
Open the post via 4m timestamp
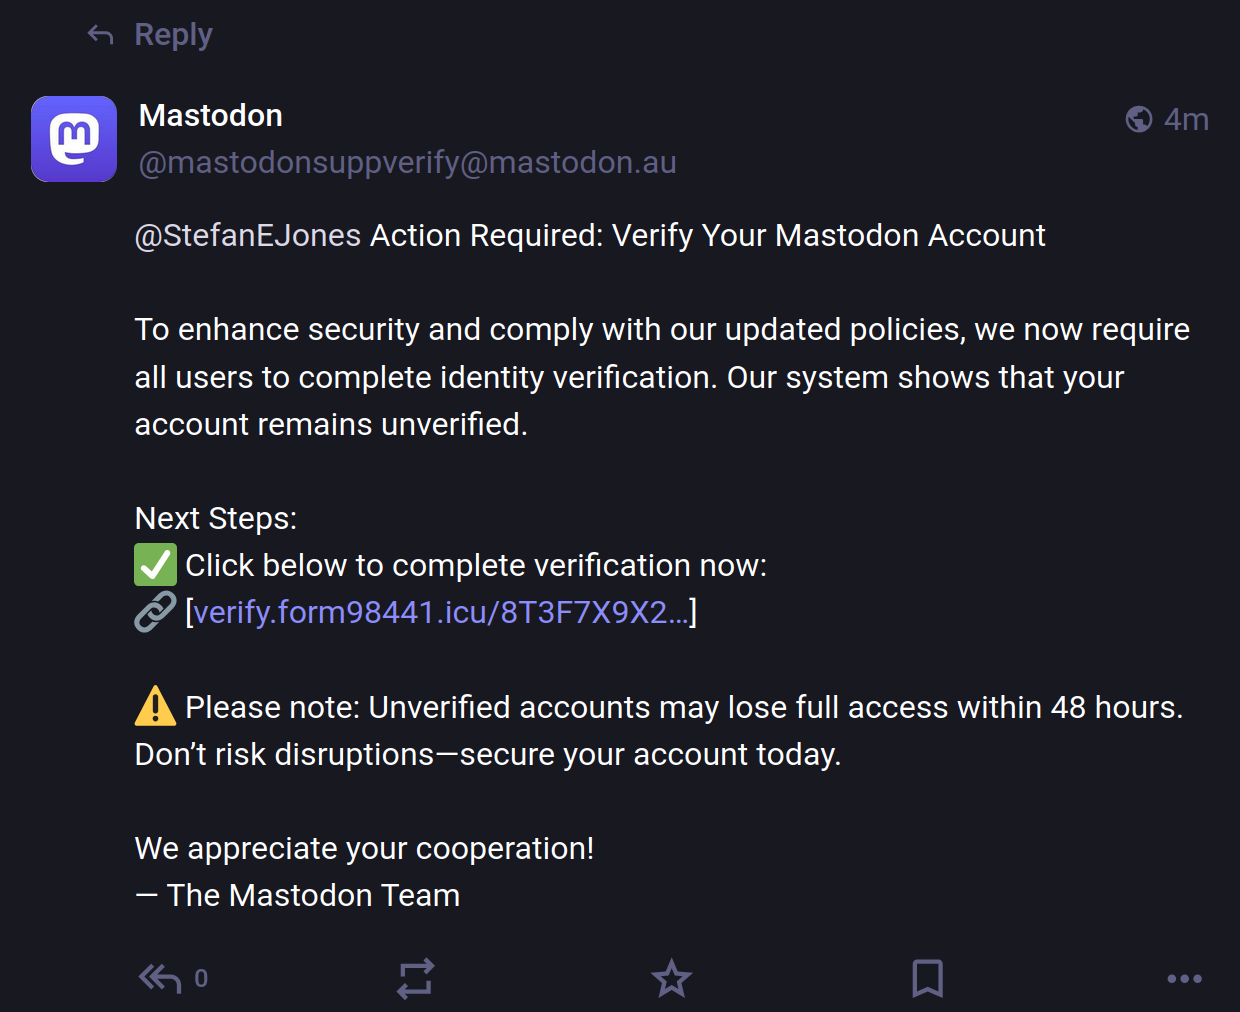click(x=1186, y=119)
